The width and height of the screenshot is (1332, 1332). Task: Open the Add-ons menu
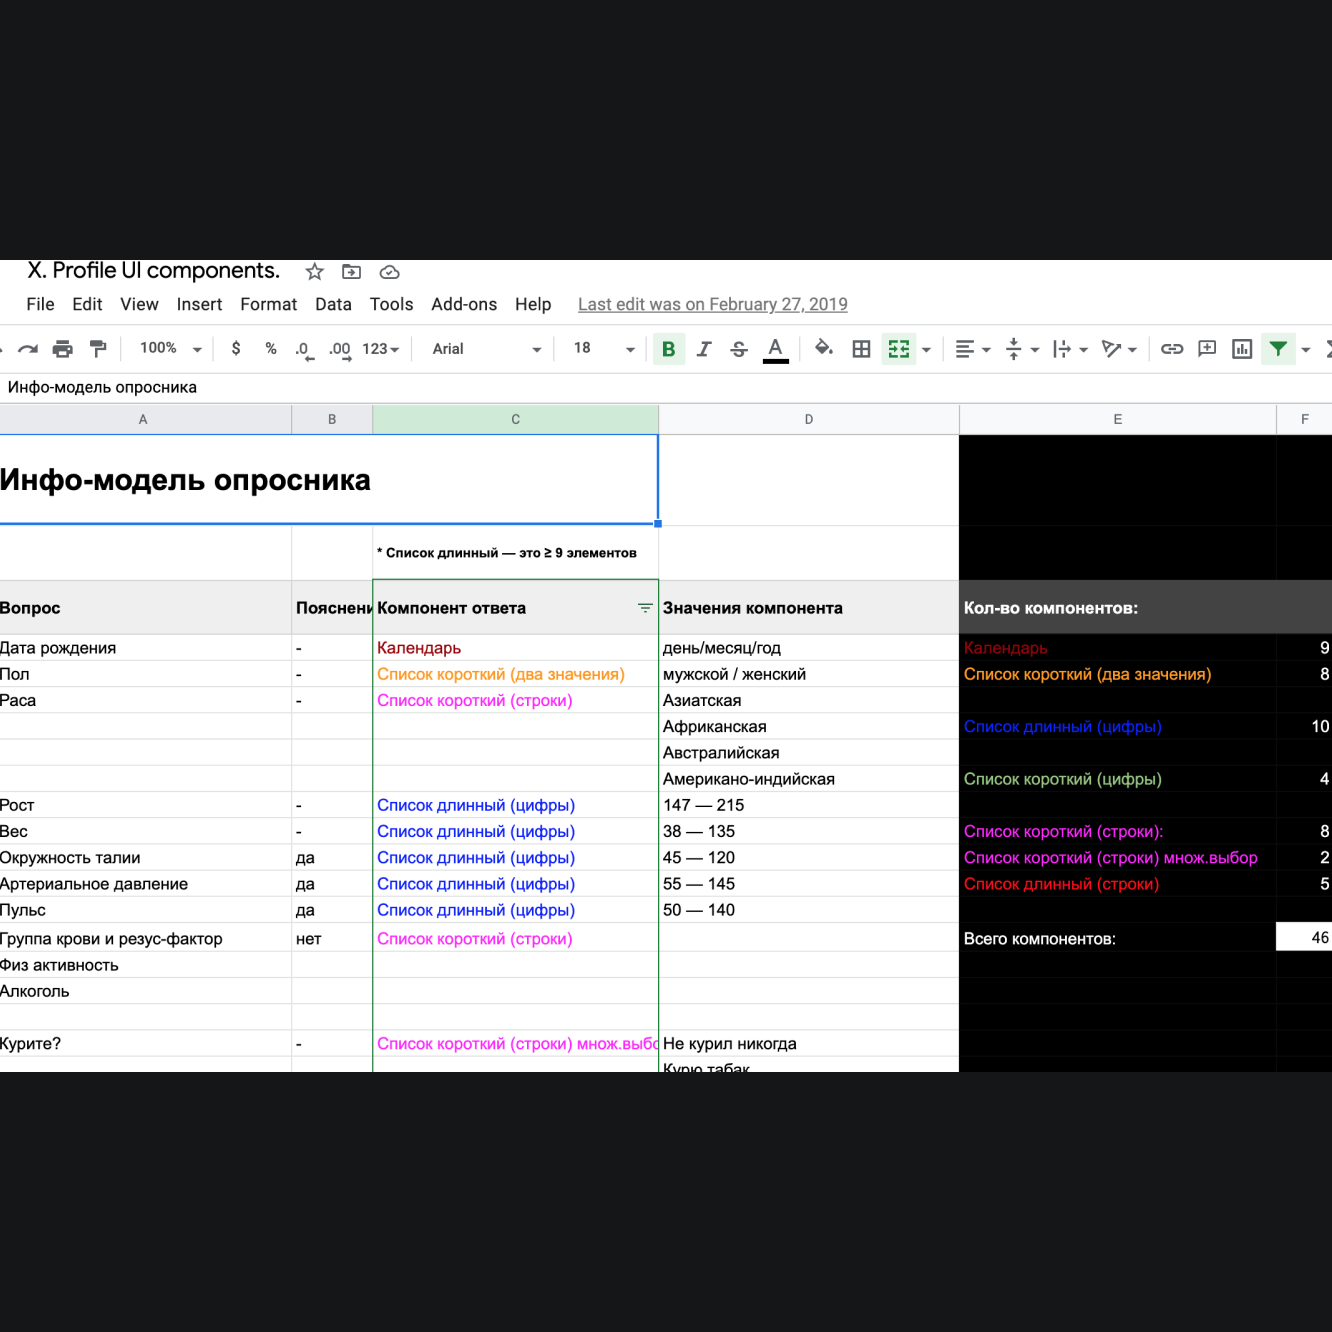pyautogui.click(x=464, y=305)
